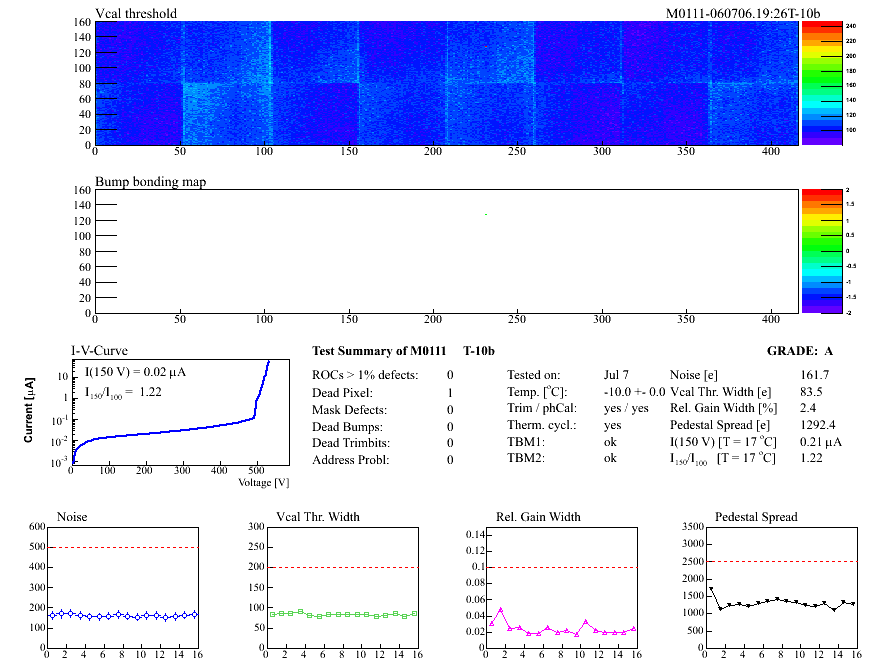Click the red dashed limit in Vcal Thr. Width plot

[x=343, y=567]
